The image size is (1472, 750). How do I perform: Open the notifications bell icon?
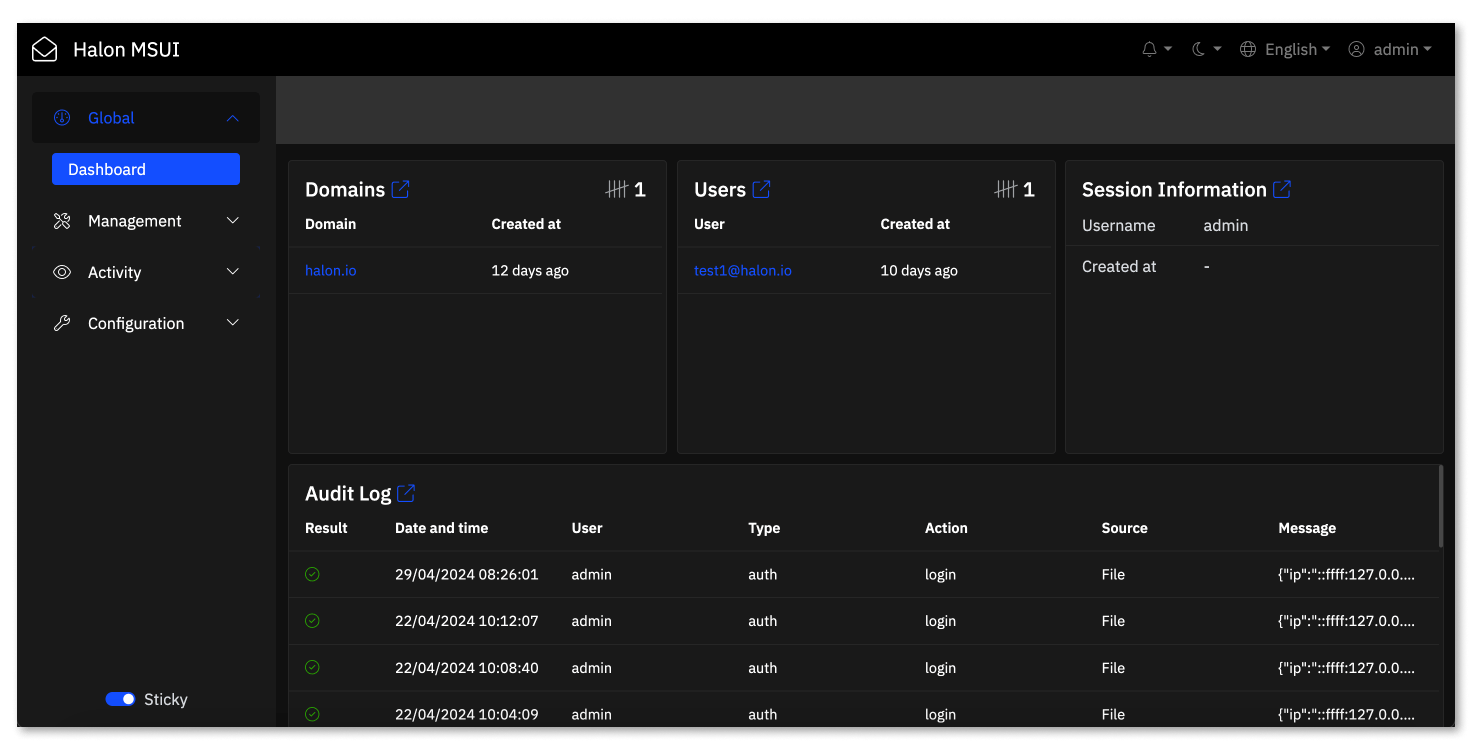point(1150,49)
